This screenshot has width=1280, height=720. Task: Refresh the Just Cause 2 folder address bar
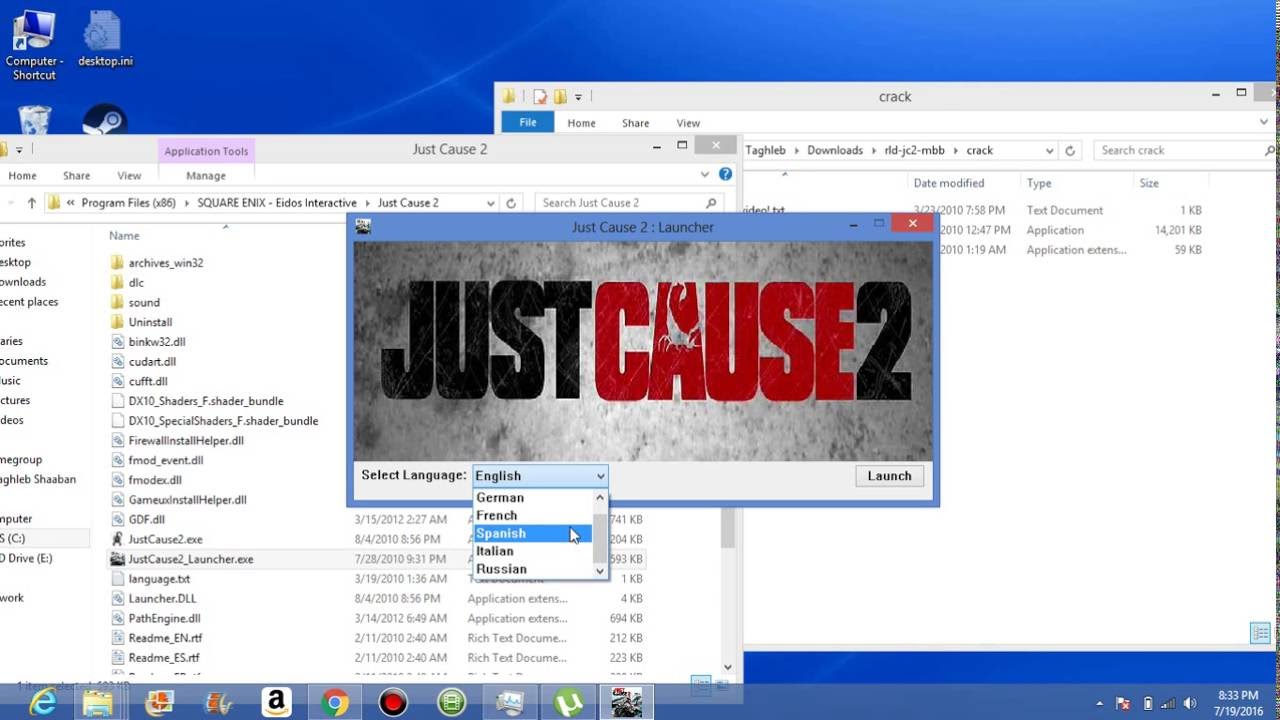pyautogui.click(x=511, y=203)
